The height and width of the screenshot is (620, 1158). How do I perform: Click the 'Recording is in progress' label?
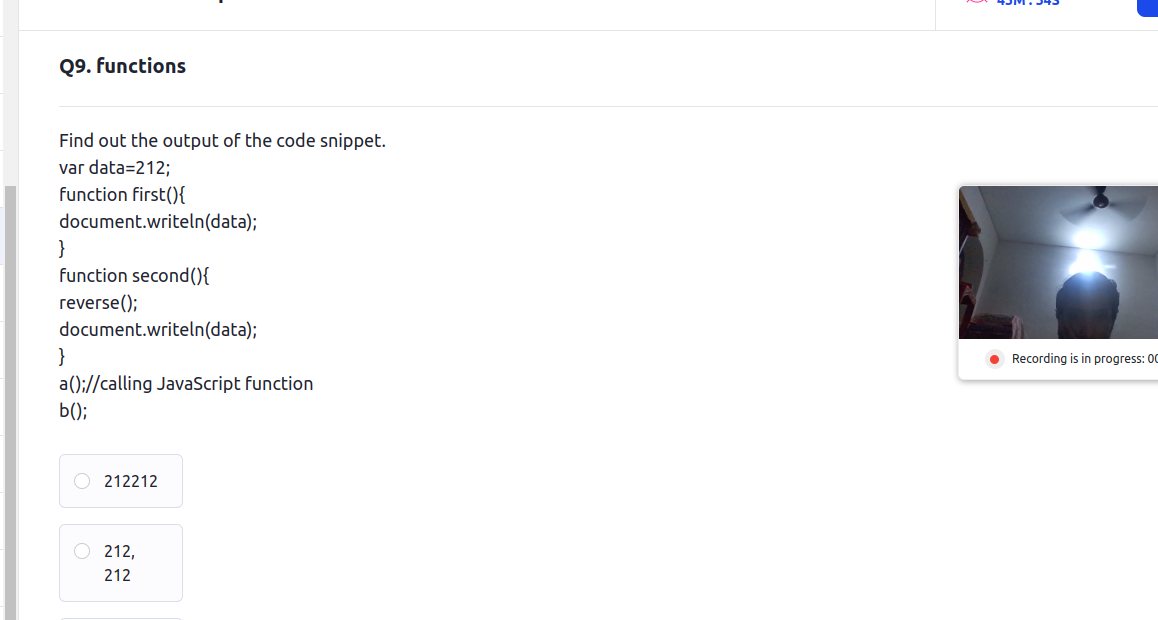point(1084,359)
